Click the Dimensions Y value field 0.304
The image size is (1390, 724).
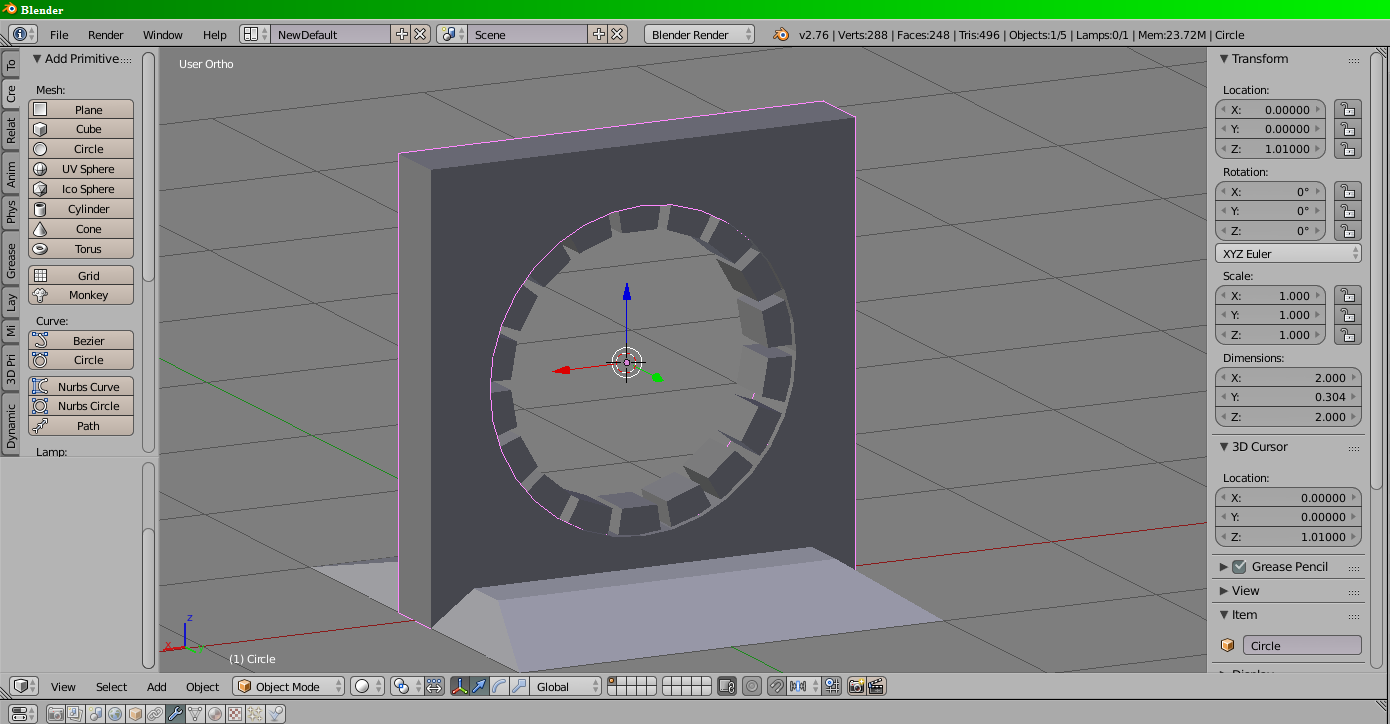tap(1288, 397)
